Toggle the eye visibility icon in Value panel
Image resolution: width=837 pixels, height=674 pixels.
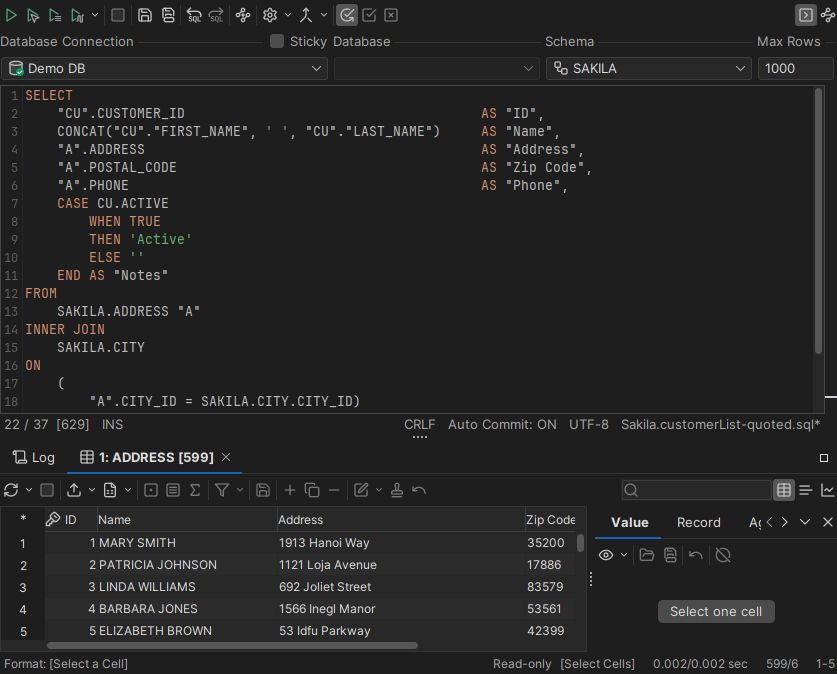[606, 555]
